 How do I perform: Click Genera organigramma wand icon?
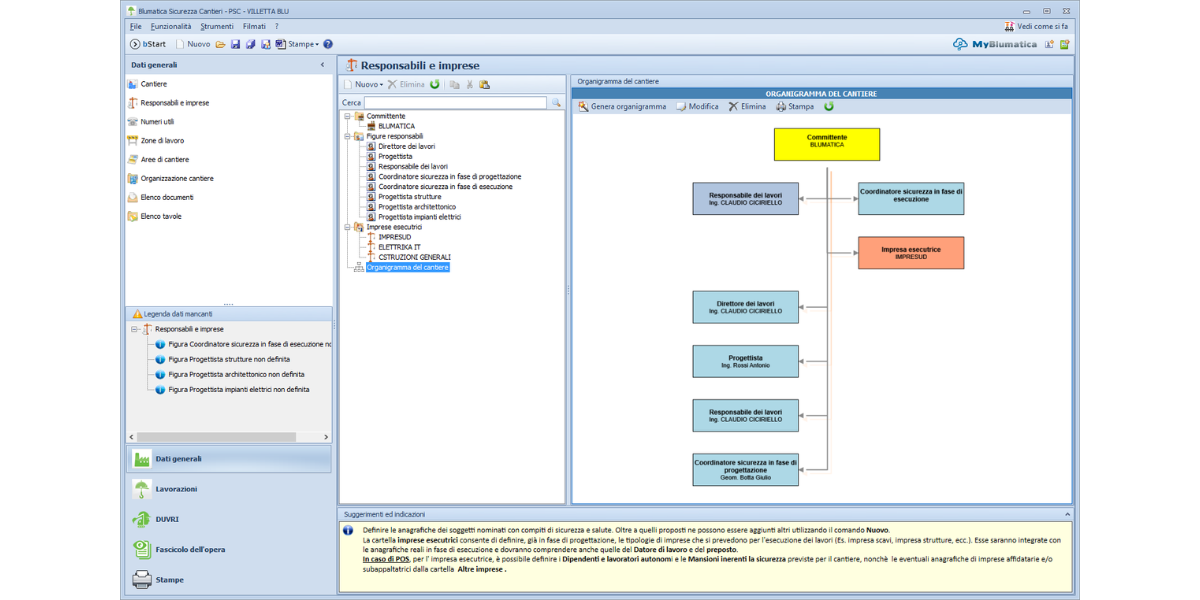pos(583,106)
